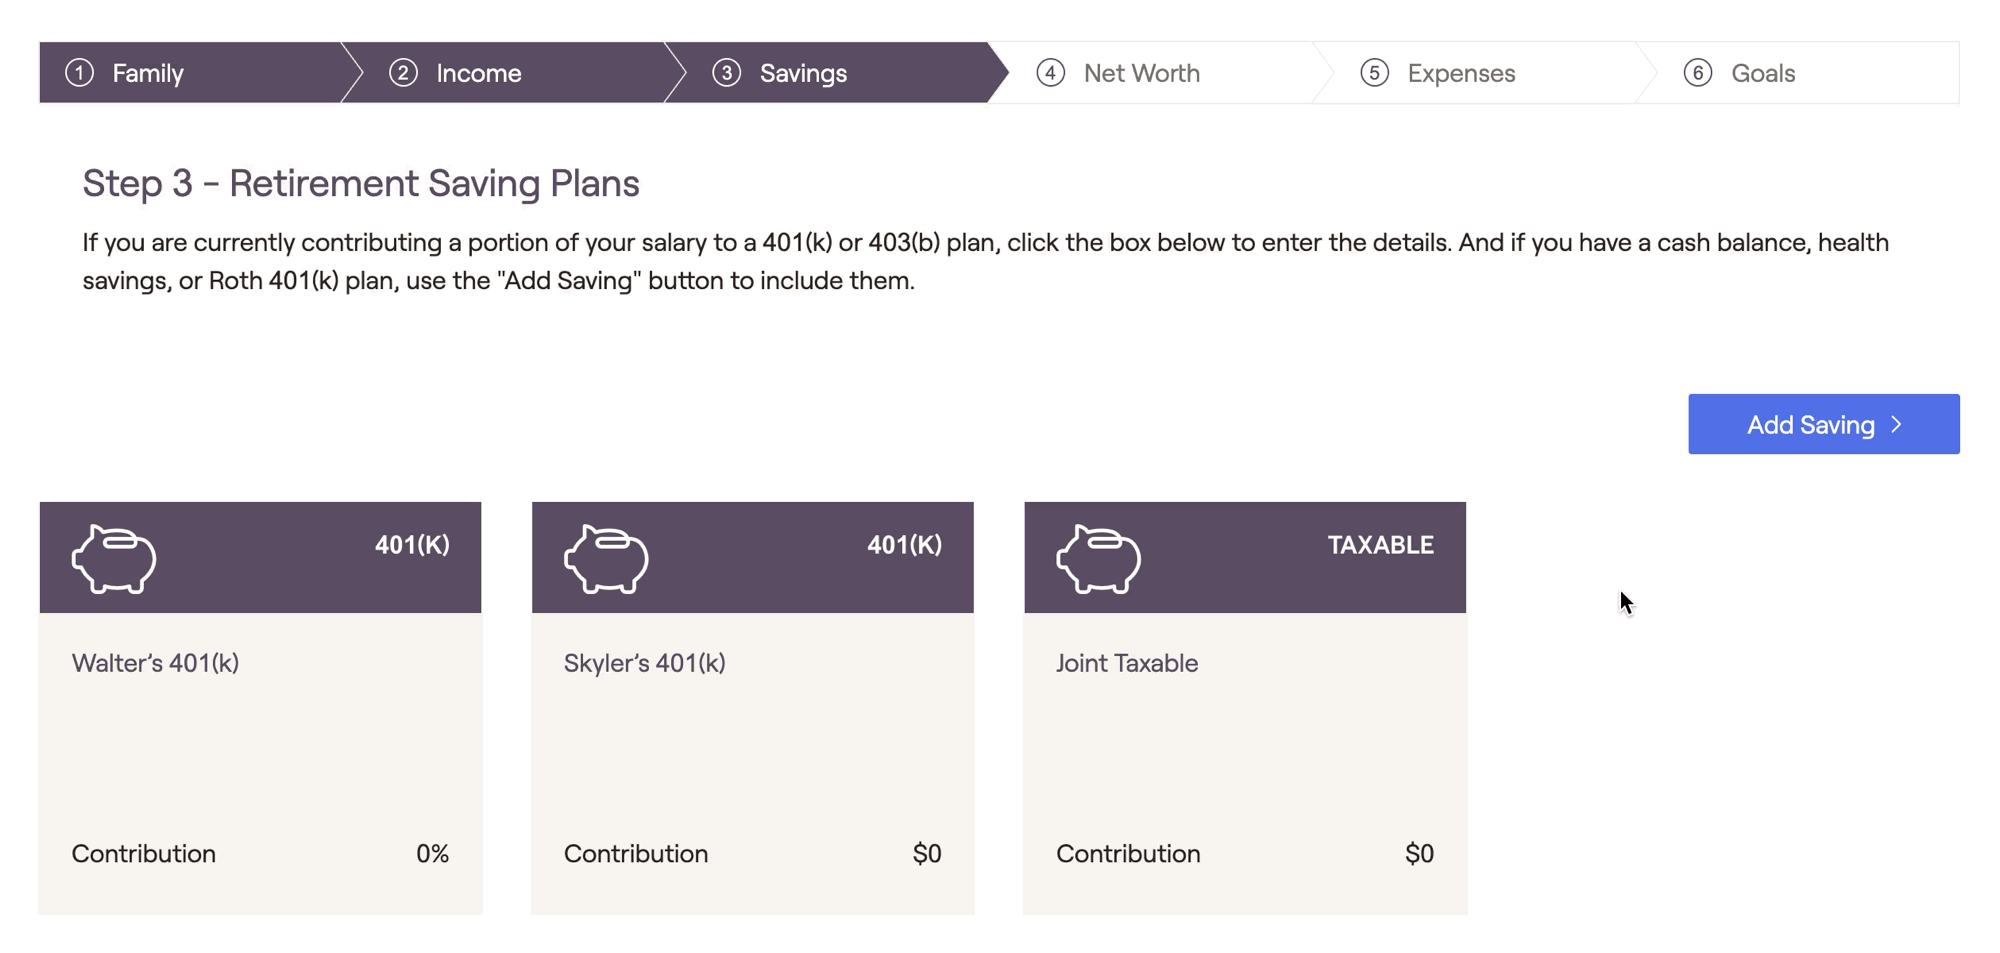This screenshot has height=953, width=2000.
Task: Click the TAXABLE header label on card
Action: point(1380,545)
